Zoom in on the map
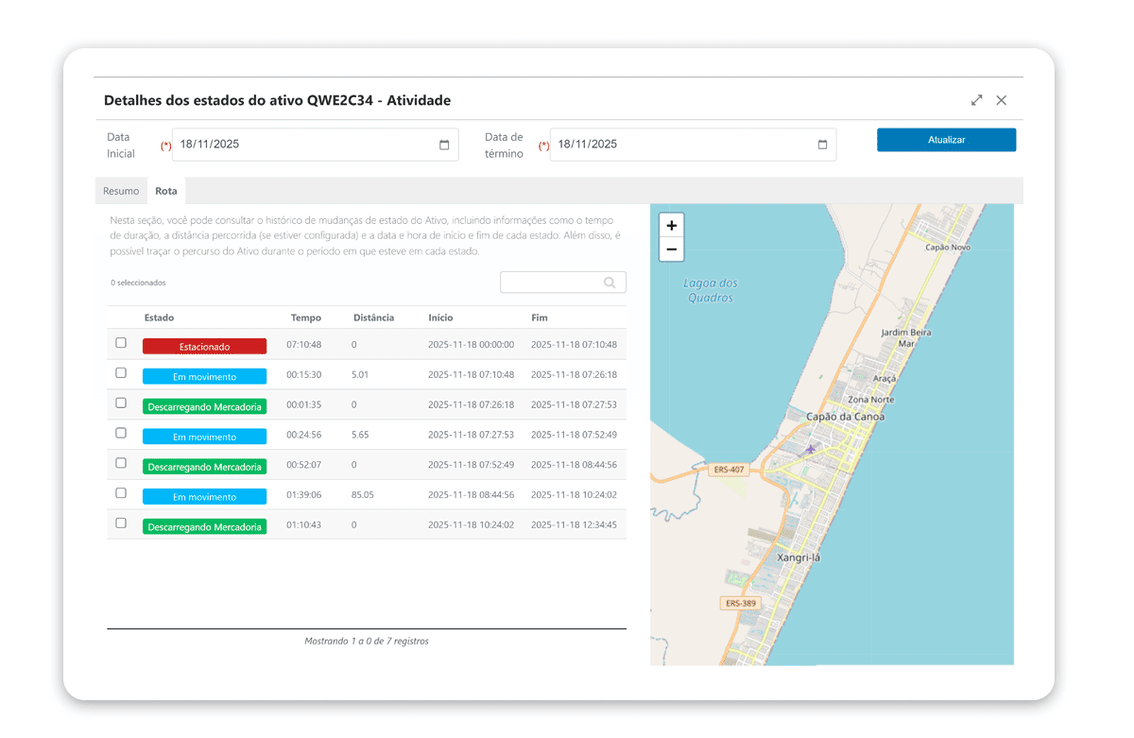 tap(671, 225)
